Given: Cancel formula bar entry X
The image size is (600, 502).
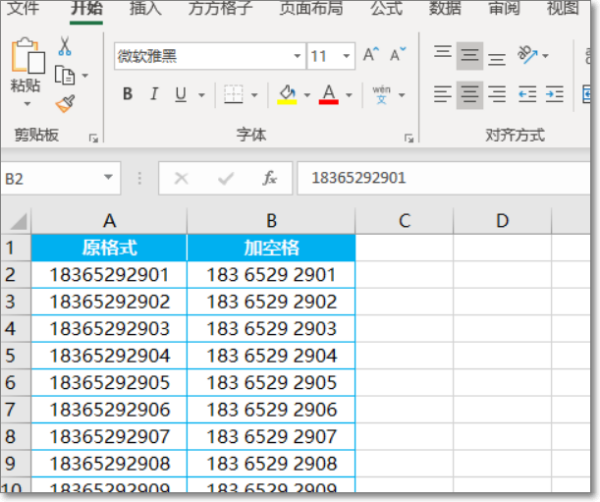Looking at the screenshot, I should [x=181, y=178].
